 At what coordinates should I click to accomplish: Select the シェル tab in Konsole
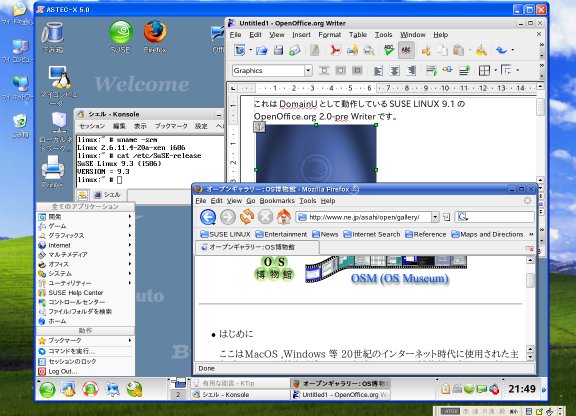coord(108,195)
